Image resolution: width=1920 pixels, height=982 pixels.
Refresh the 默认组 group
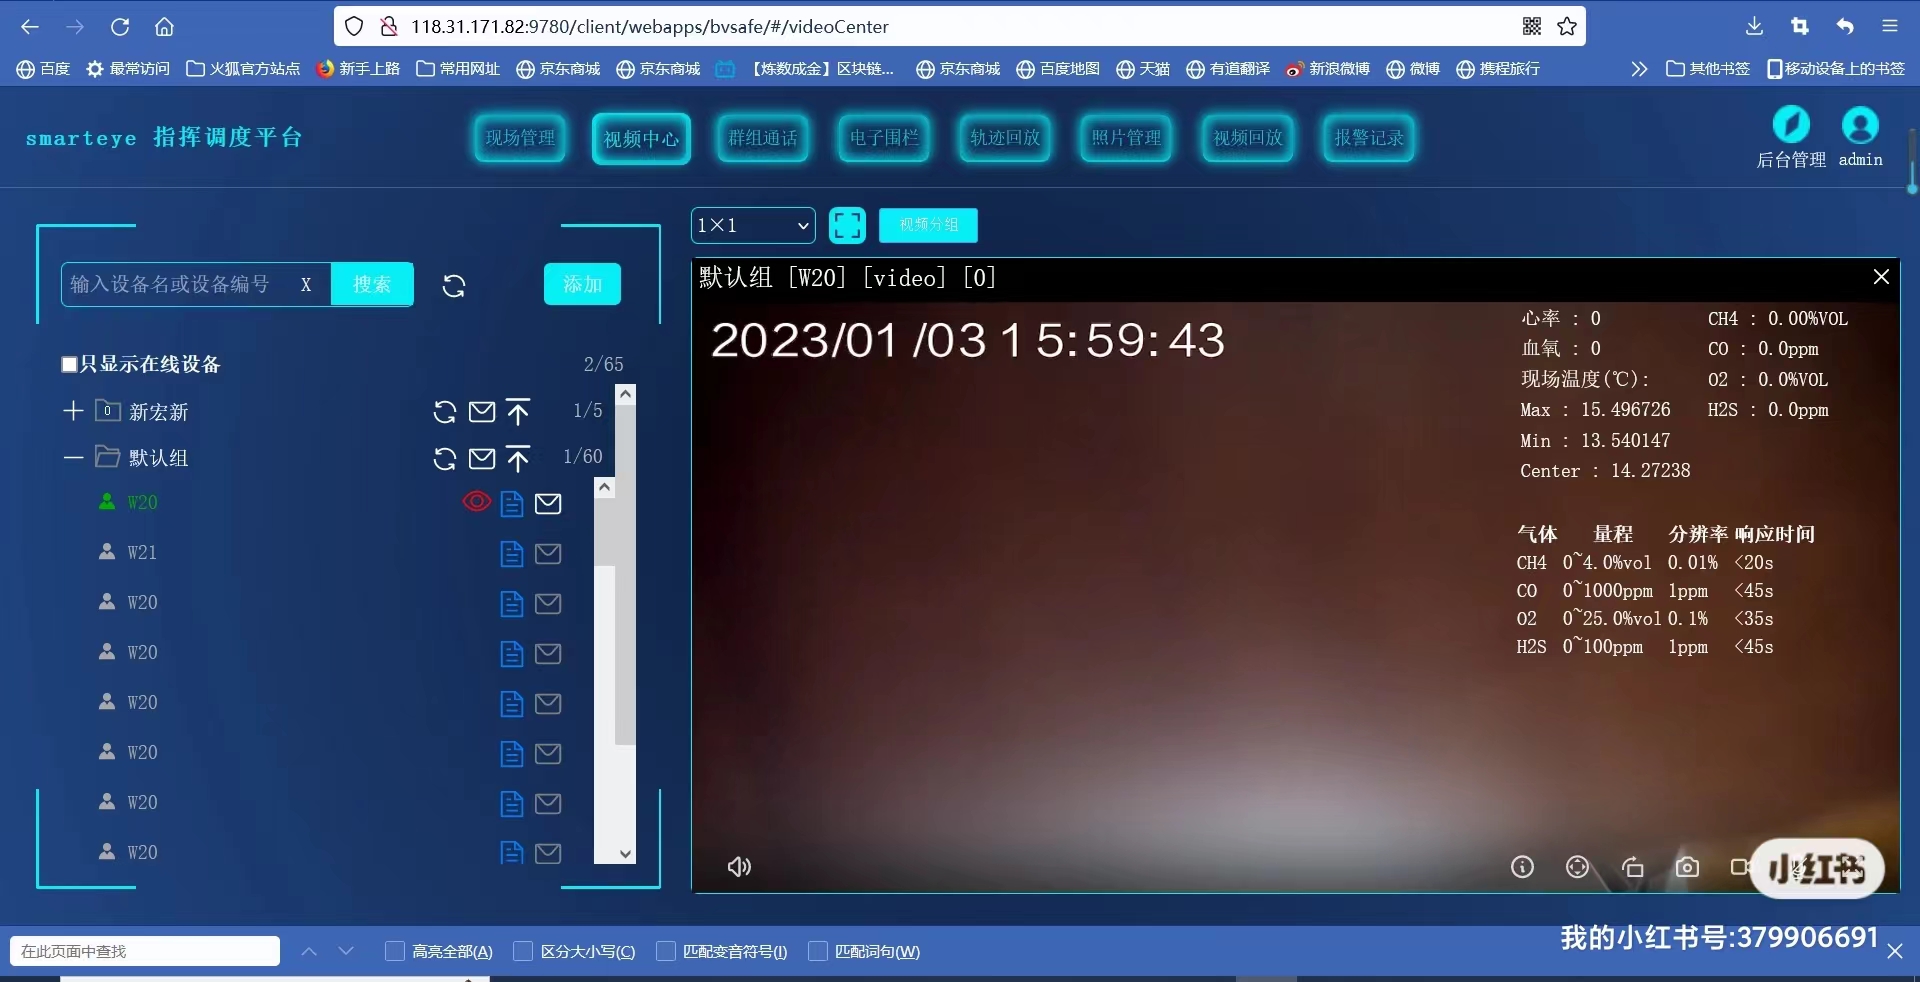pos(445,458)
